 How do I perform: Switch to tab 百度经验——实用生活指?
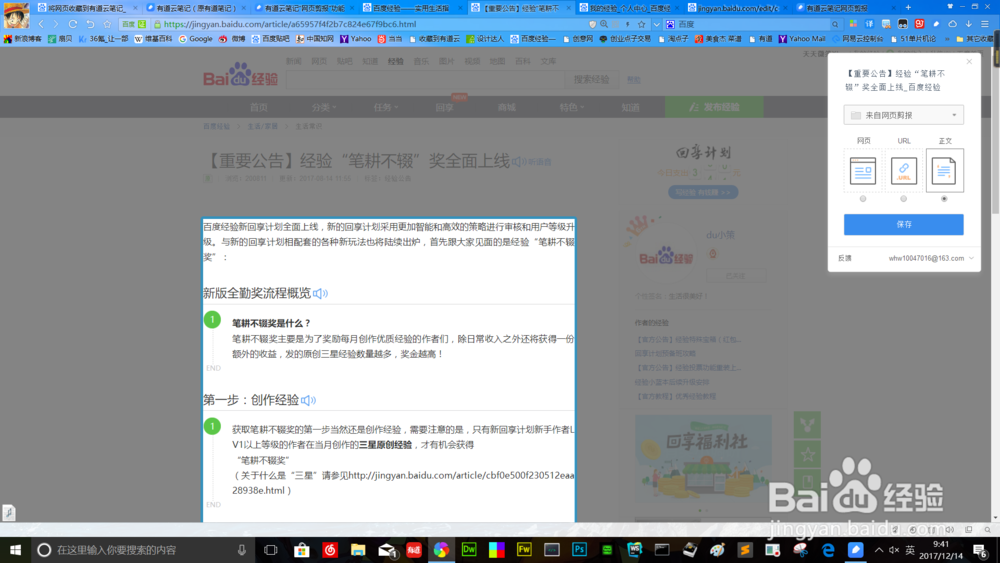click(412, 8)
